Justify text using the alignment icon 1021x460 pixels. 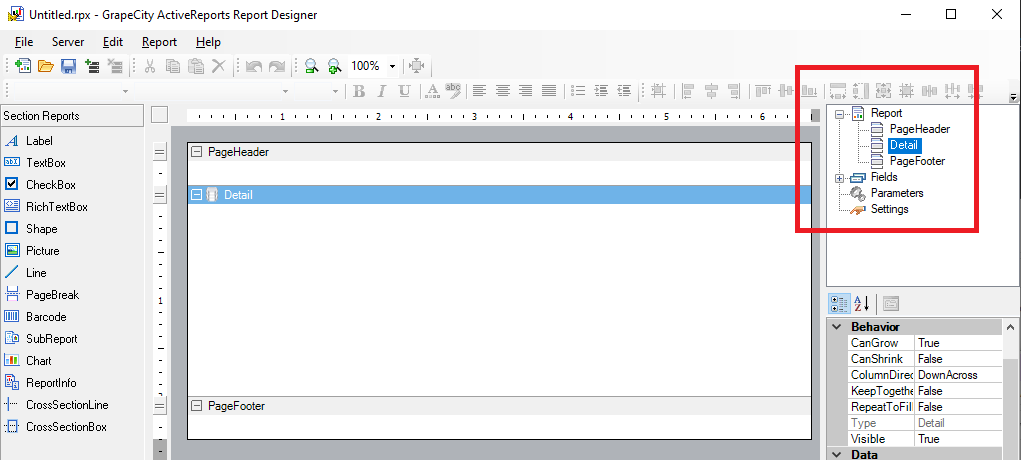click(x=549, y=91)
